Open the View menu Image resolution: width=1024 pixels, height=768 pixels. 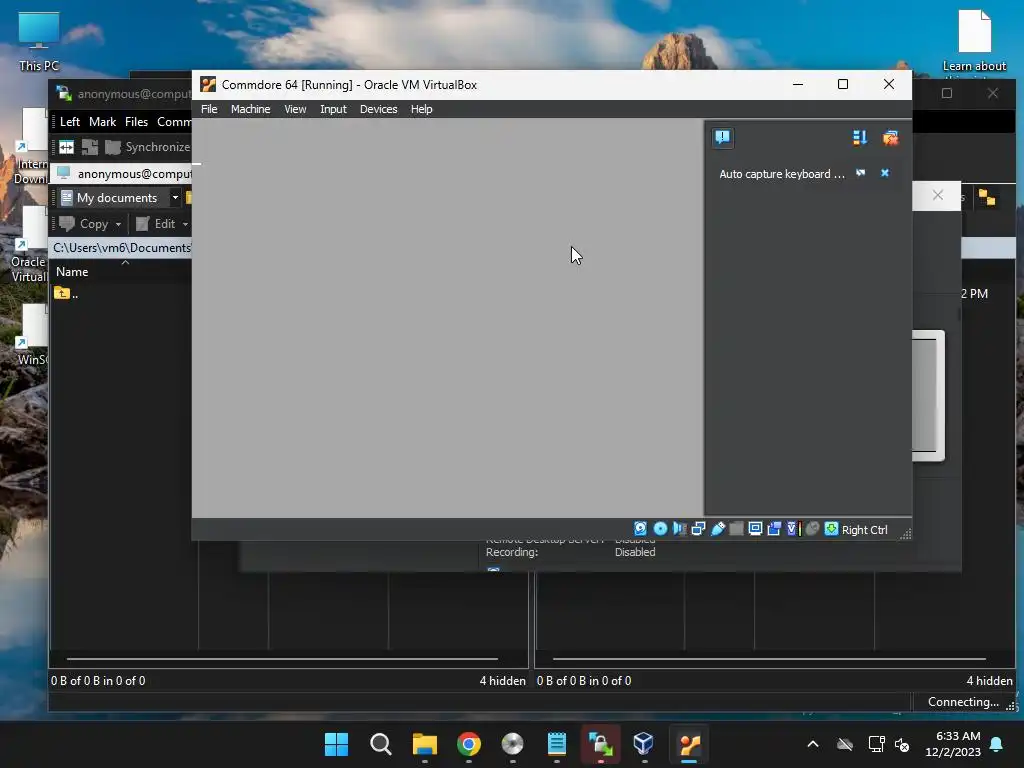tap(295, 109)
